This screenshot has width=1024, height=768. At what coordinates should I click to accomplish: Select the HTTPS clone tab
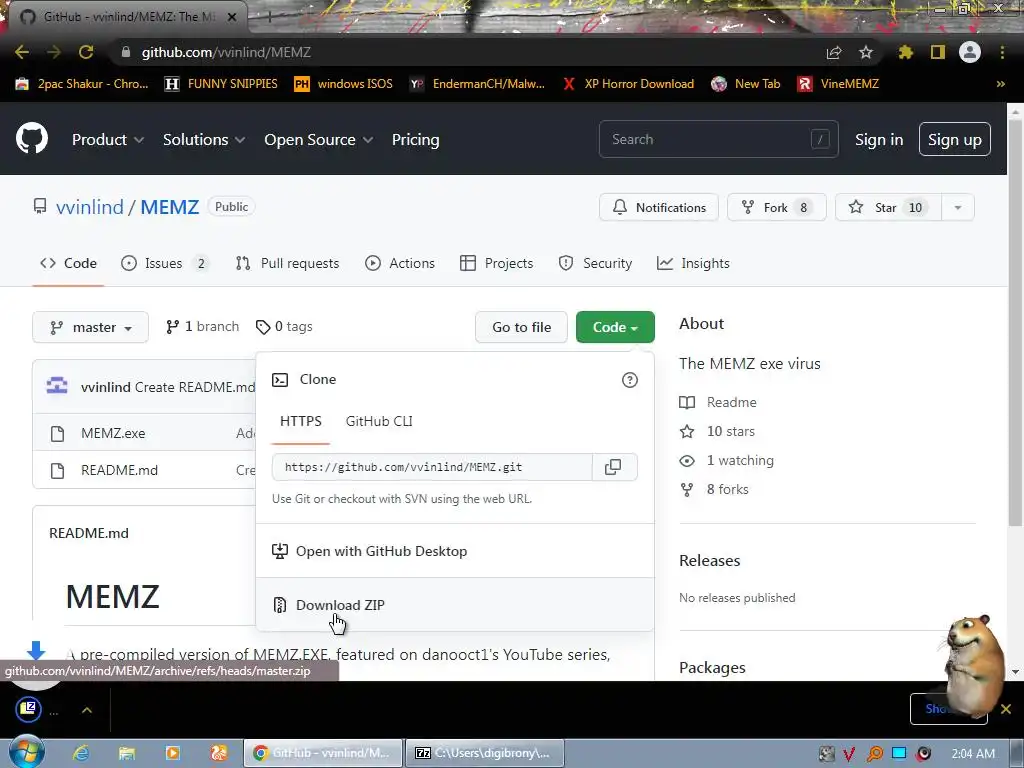pyautogui.click(x=300, y=421)
